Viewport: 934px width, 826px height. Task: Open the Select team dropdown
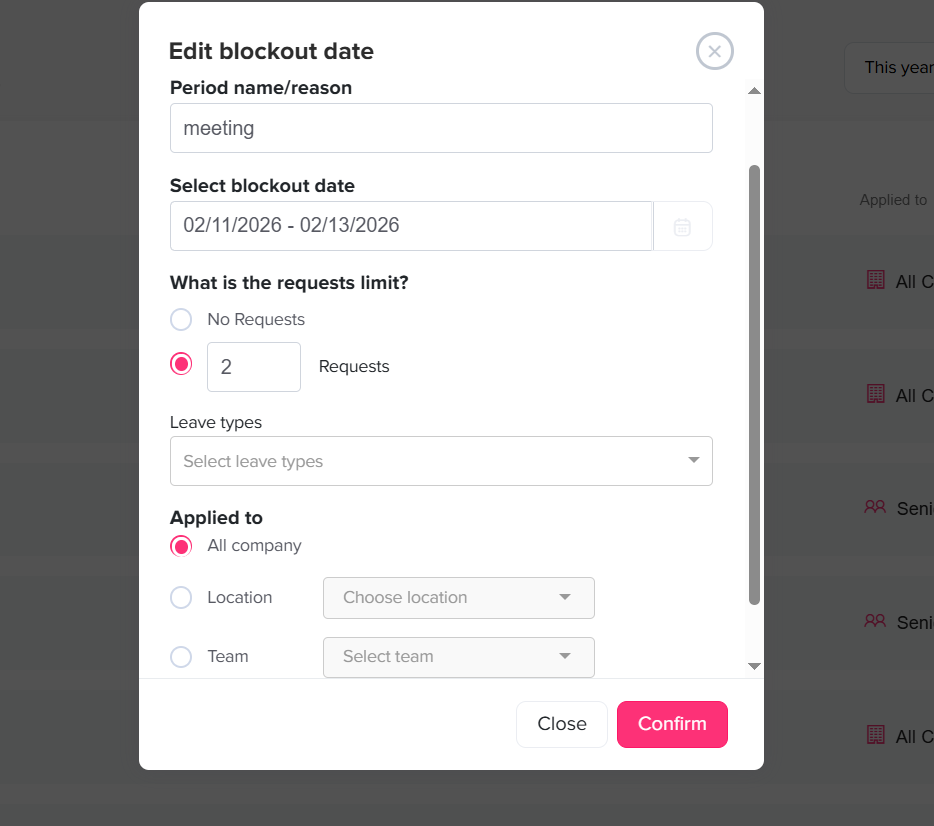[458, 657]
